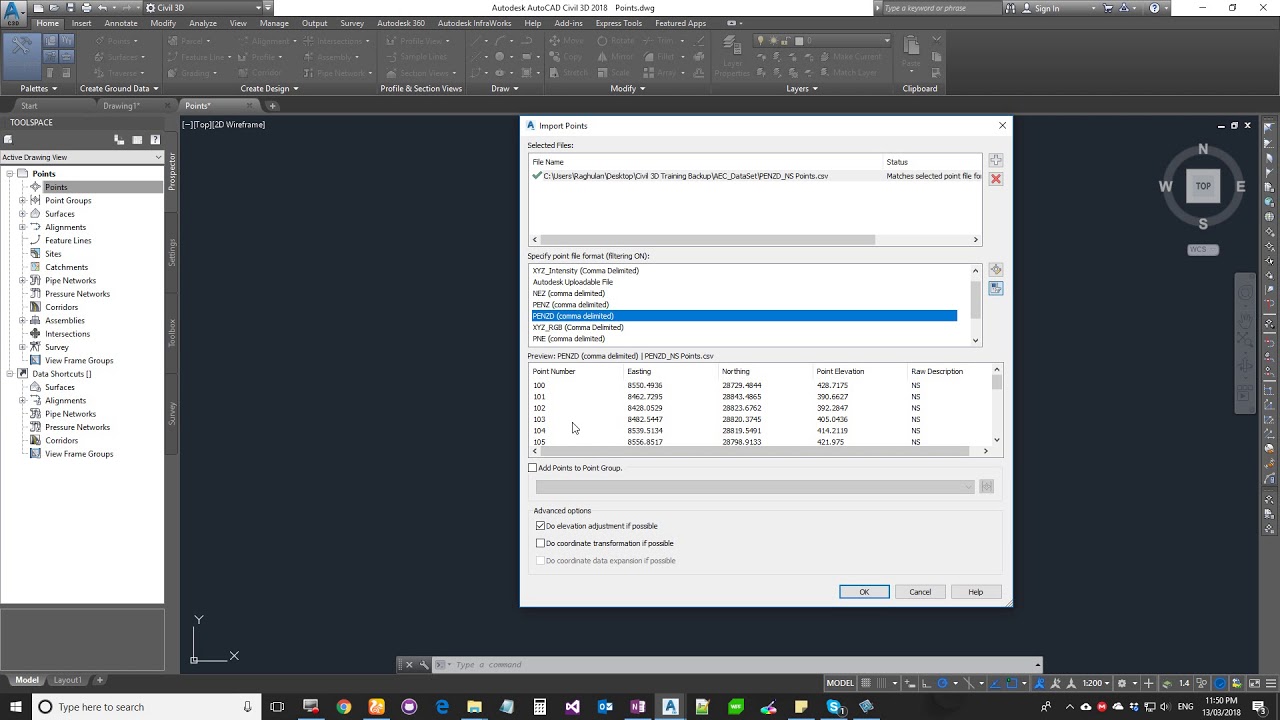
Task: Open the AutoCAD Civil 3D application menu button
Action: [13, 13]
